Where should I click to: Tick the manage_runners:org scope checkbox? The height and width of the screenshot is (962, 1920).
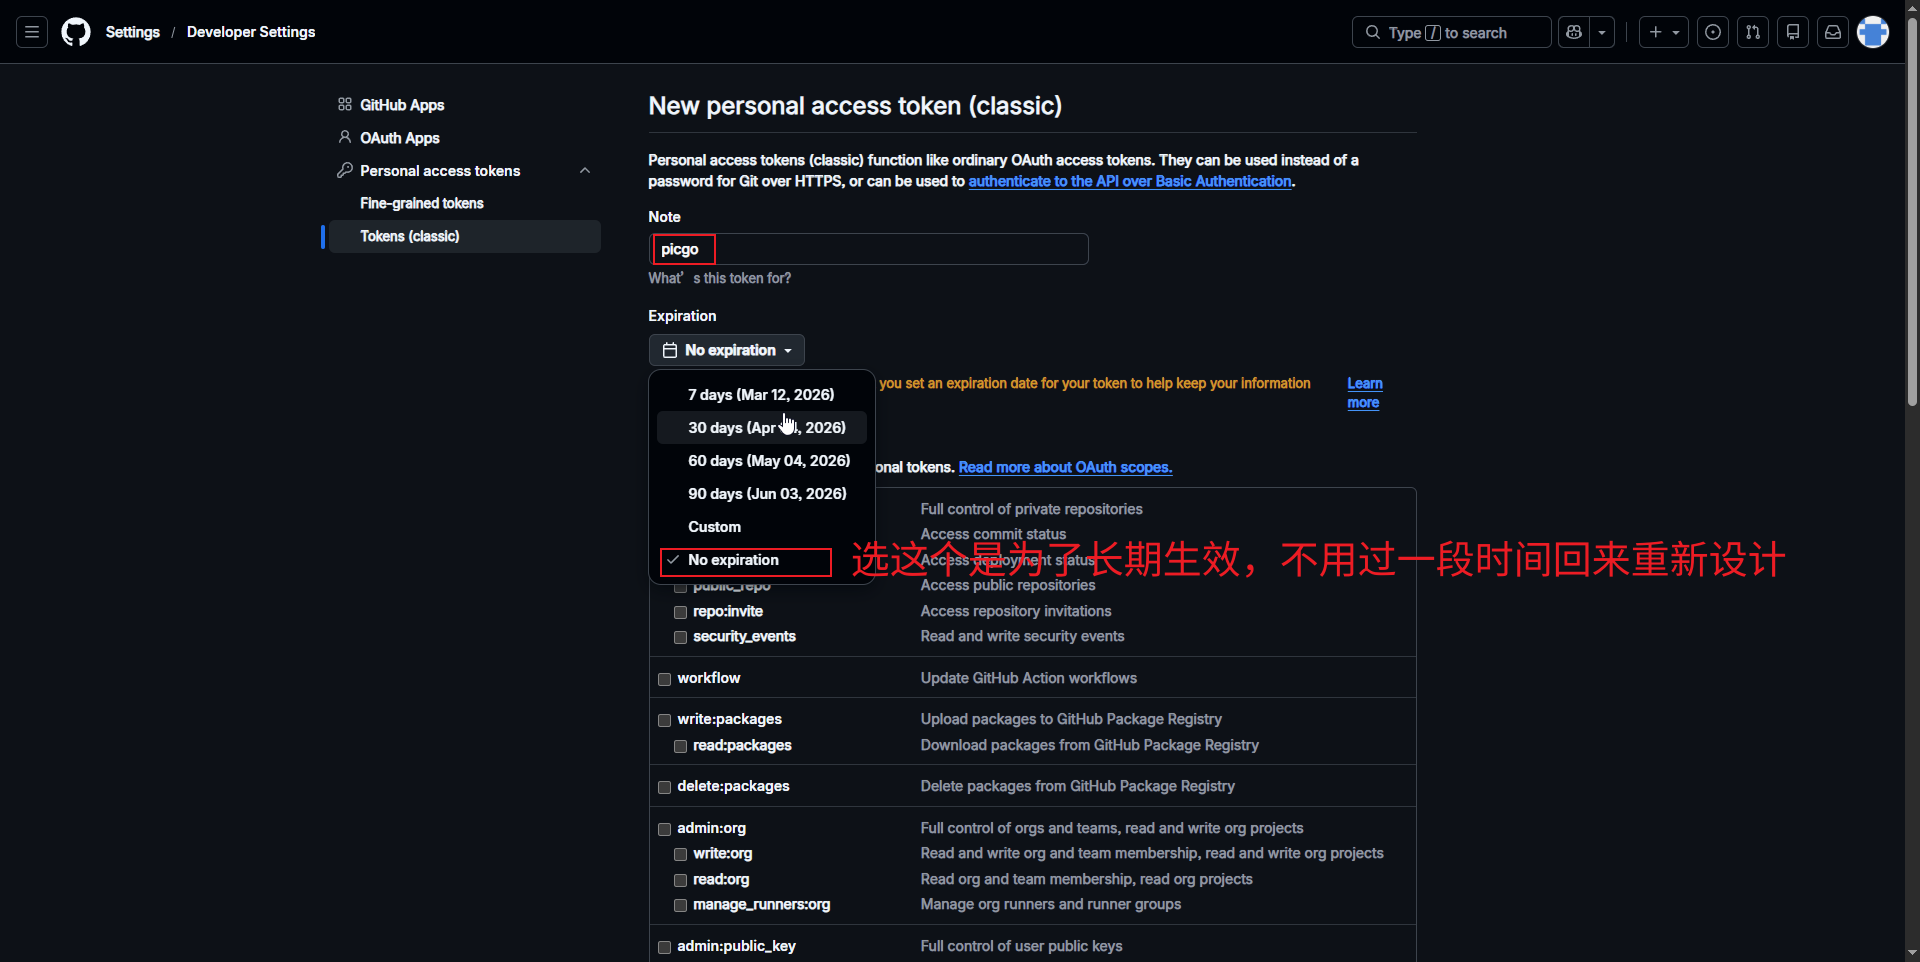click(x=680, y=905)
